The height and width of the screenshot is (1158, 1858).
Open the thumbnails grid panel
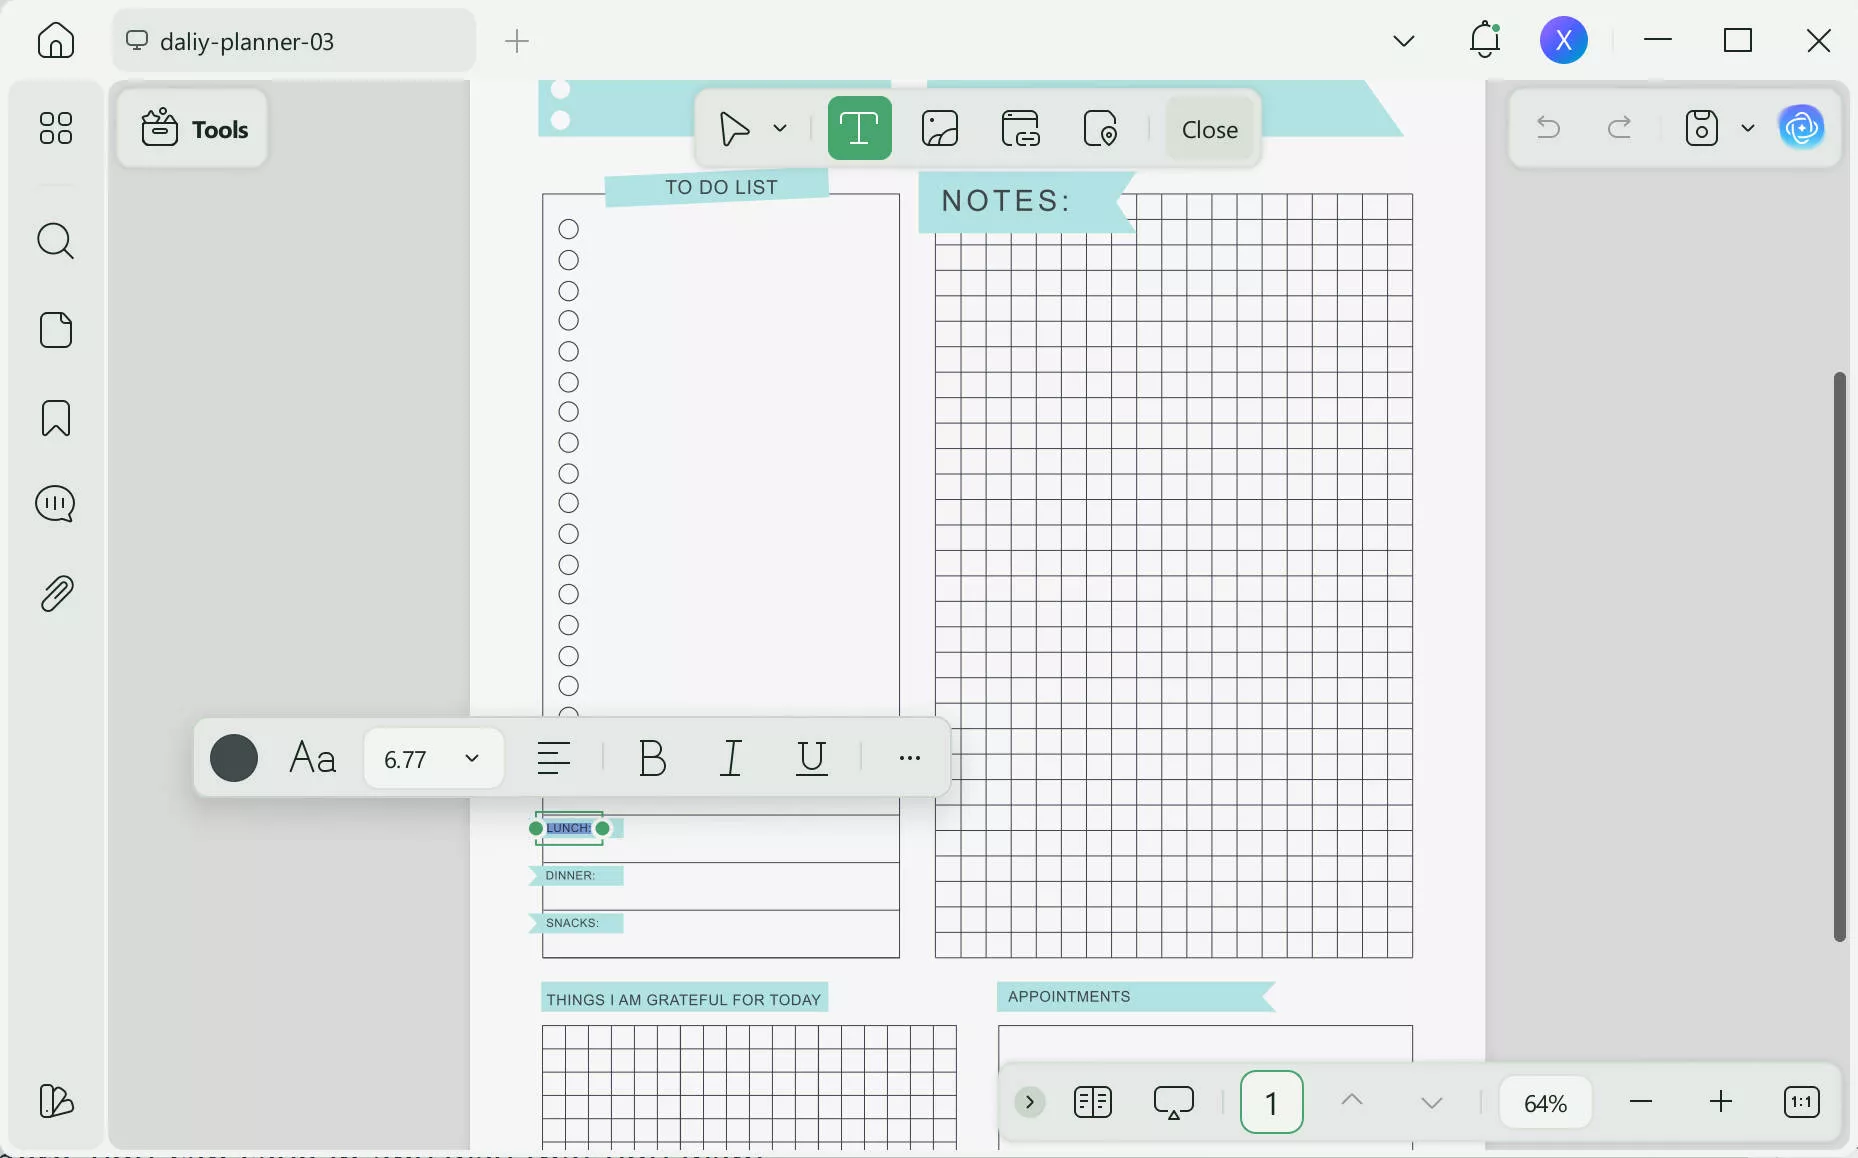pos(56,128)
